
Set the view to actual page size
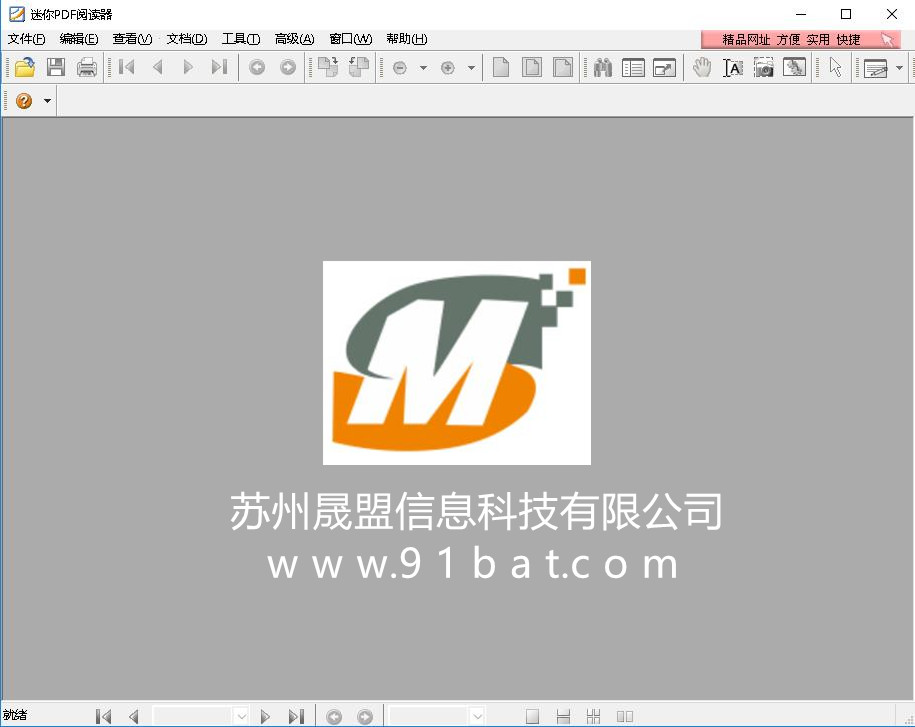click(x=501, y=67)
